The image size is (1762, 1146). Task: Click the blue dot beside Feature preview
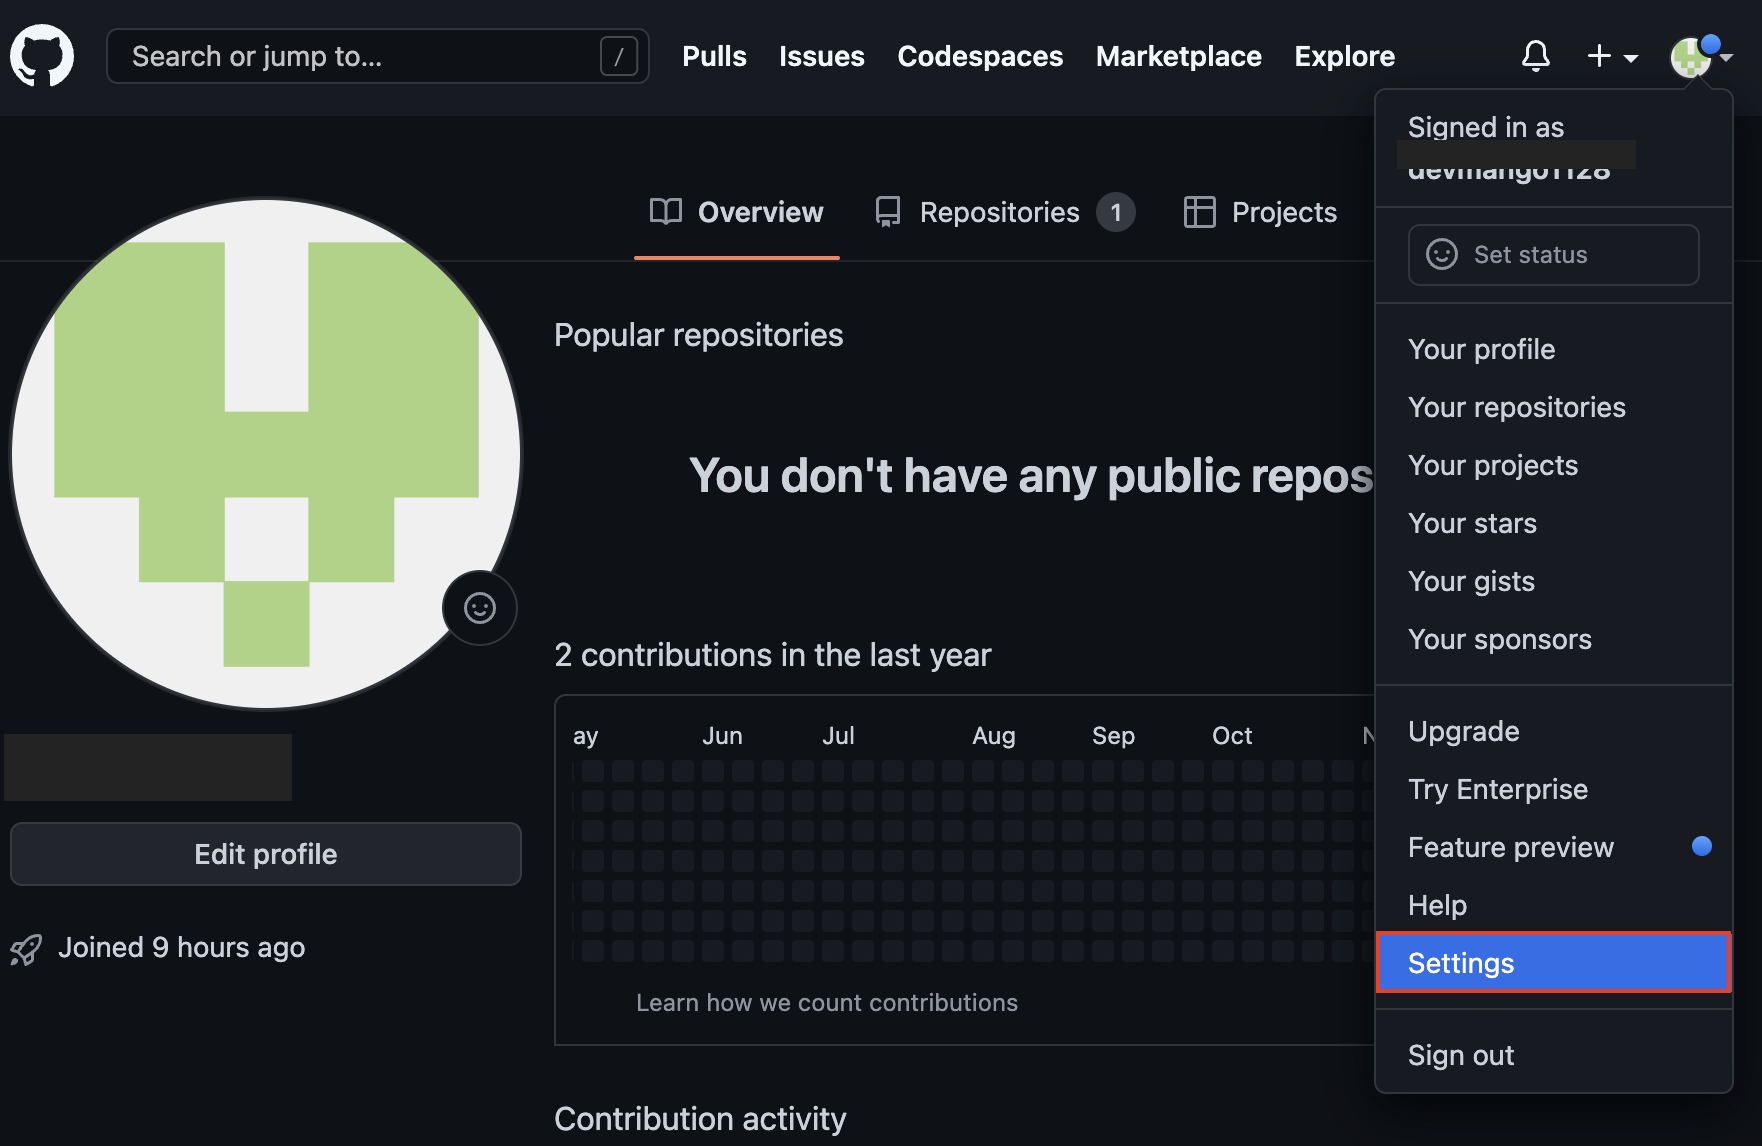tap(1701, 846)
